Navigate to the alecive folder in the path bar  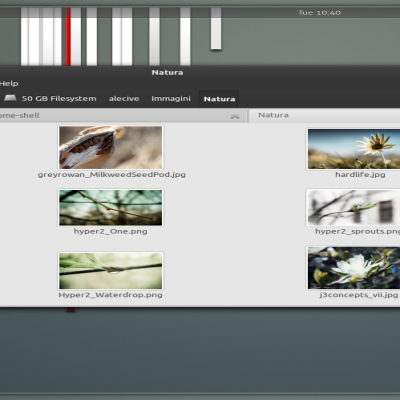coord(124,99)
